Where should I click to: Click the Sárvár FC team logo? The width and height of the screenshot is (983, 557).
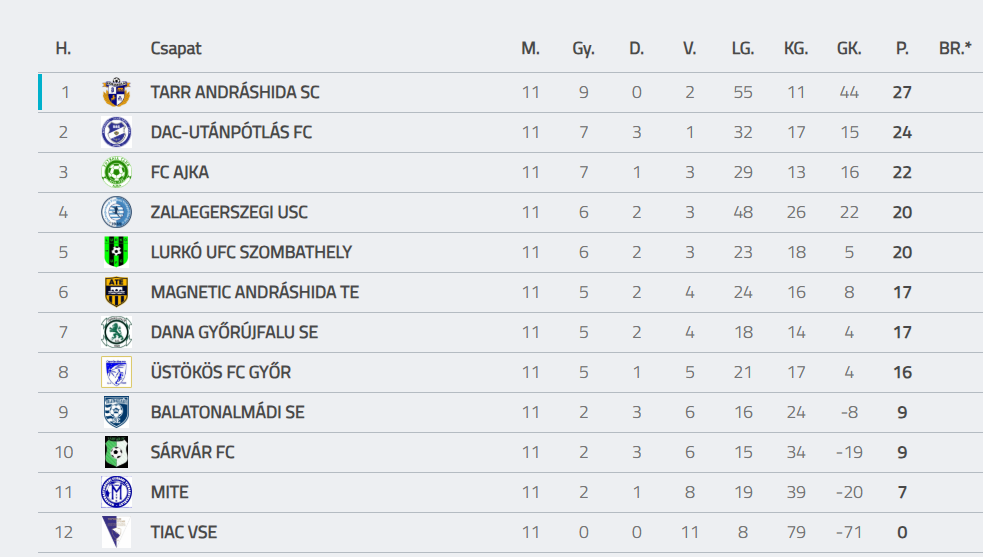click(x=116, y=452)
